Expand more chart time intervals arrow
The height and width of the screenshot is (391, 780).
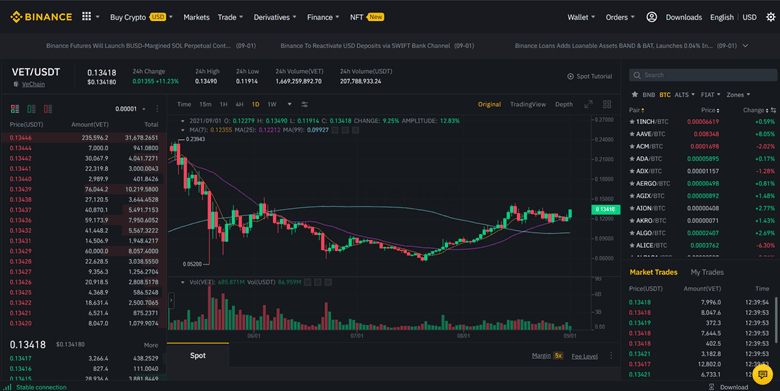coord(289,104)
